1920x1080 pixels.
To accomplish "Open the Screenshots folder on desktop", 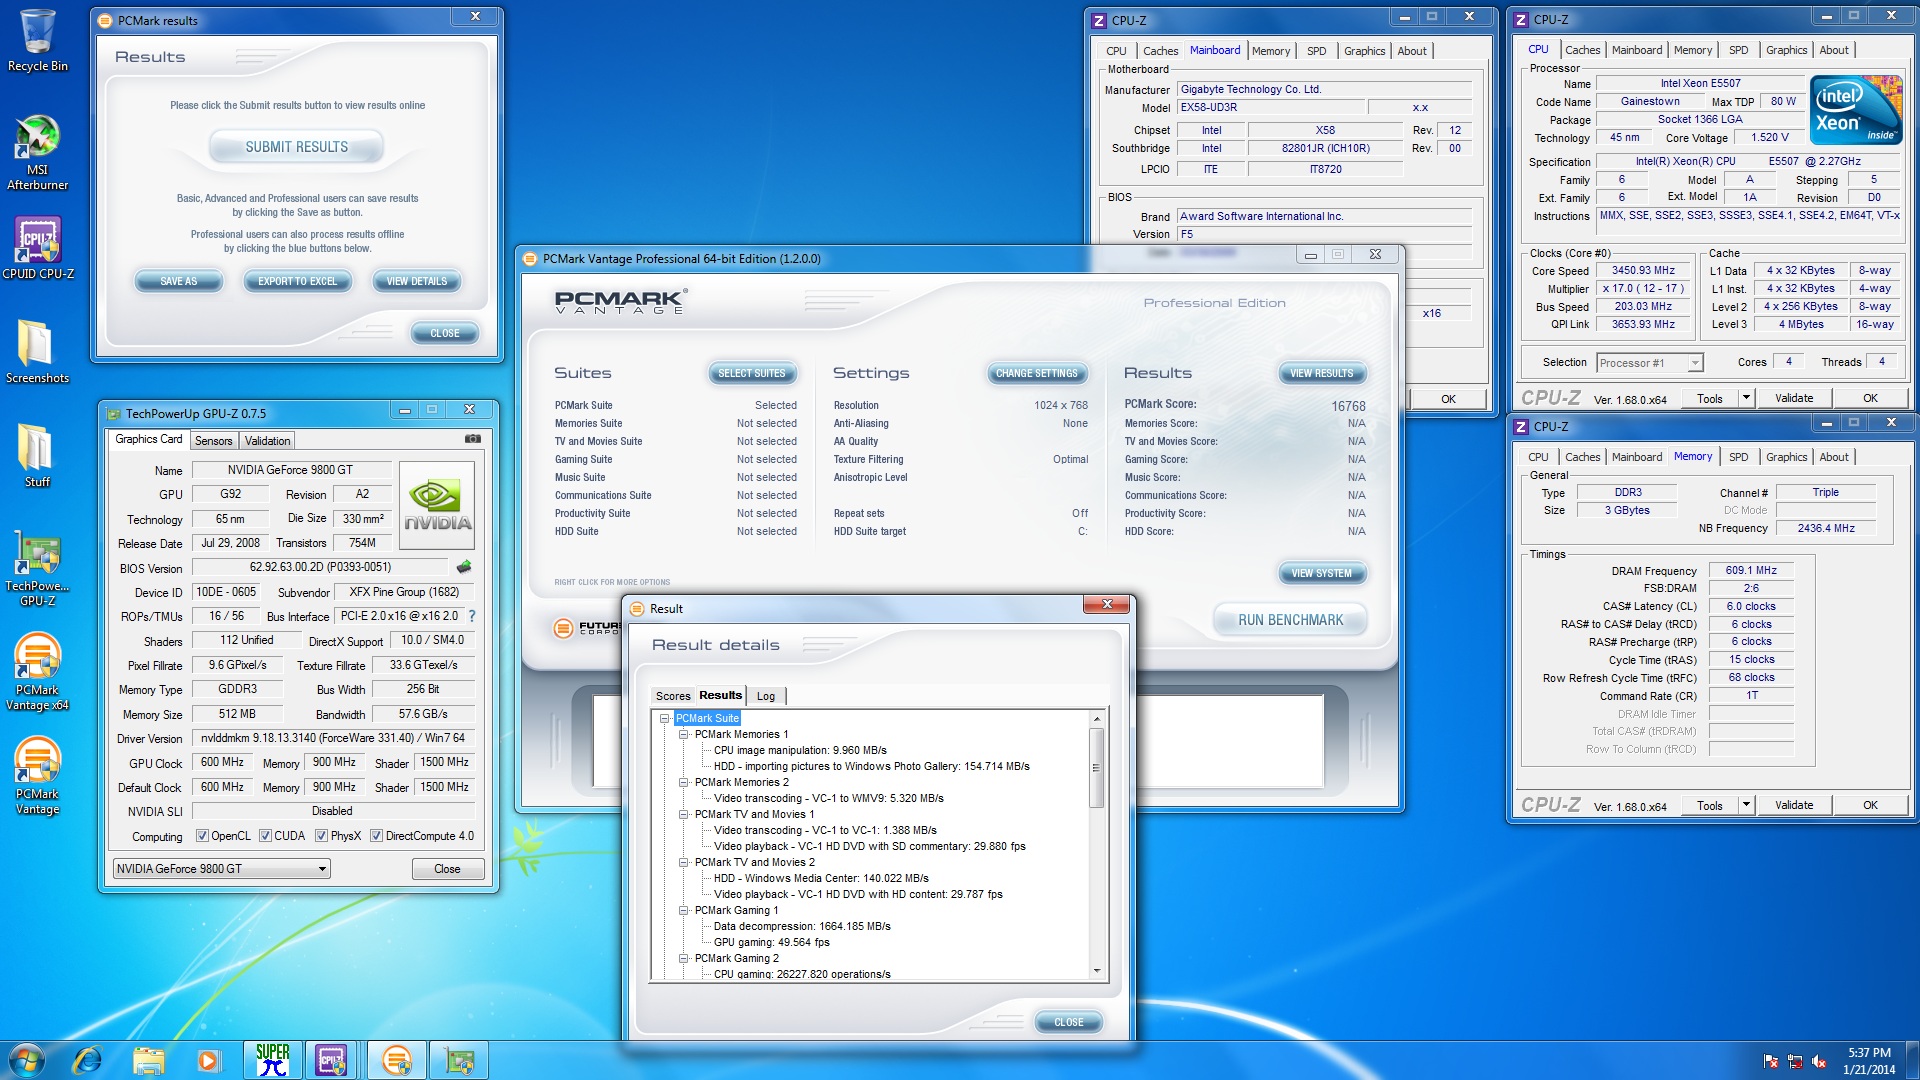I will [37, 352].
